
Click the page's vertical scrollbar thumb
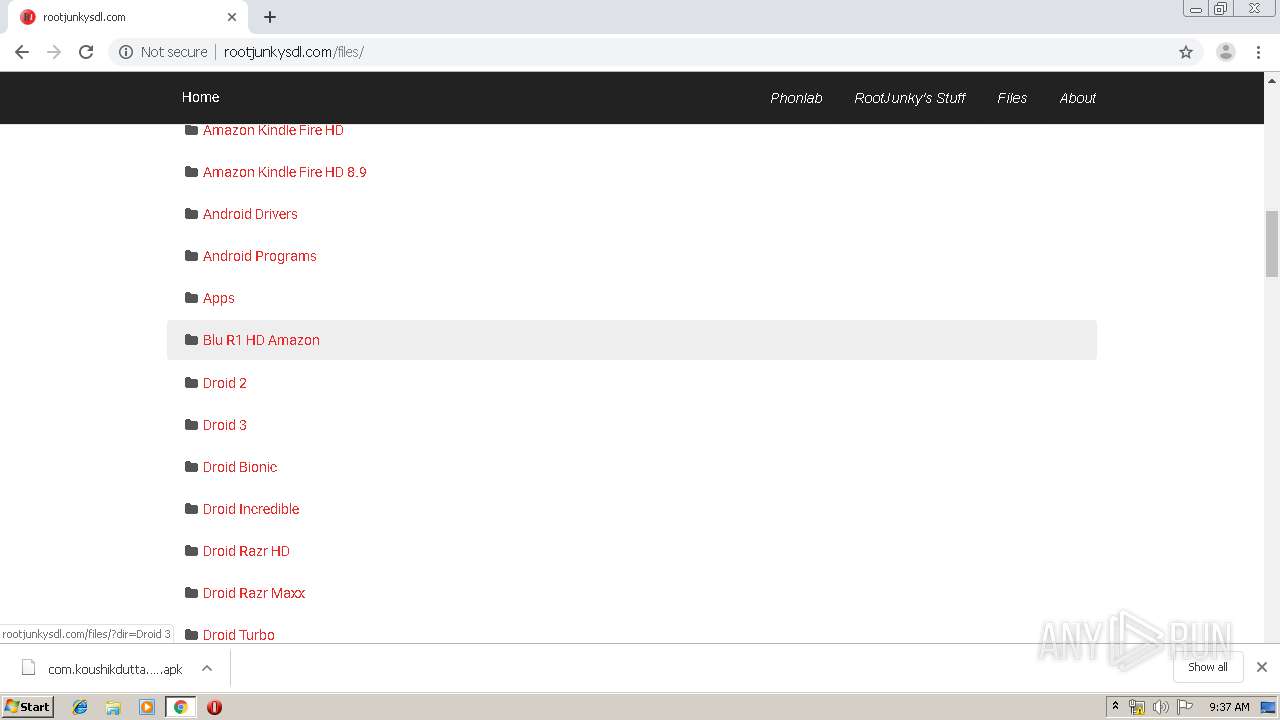[1272, 243]
